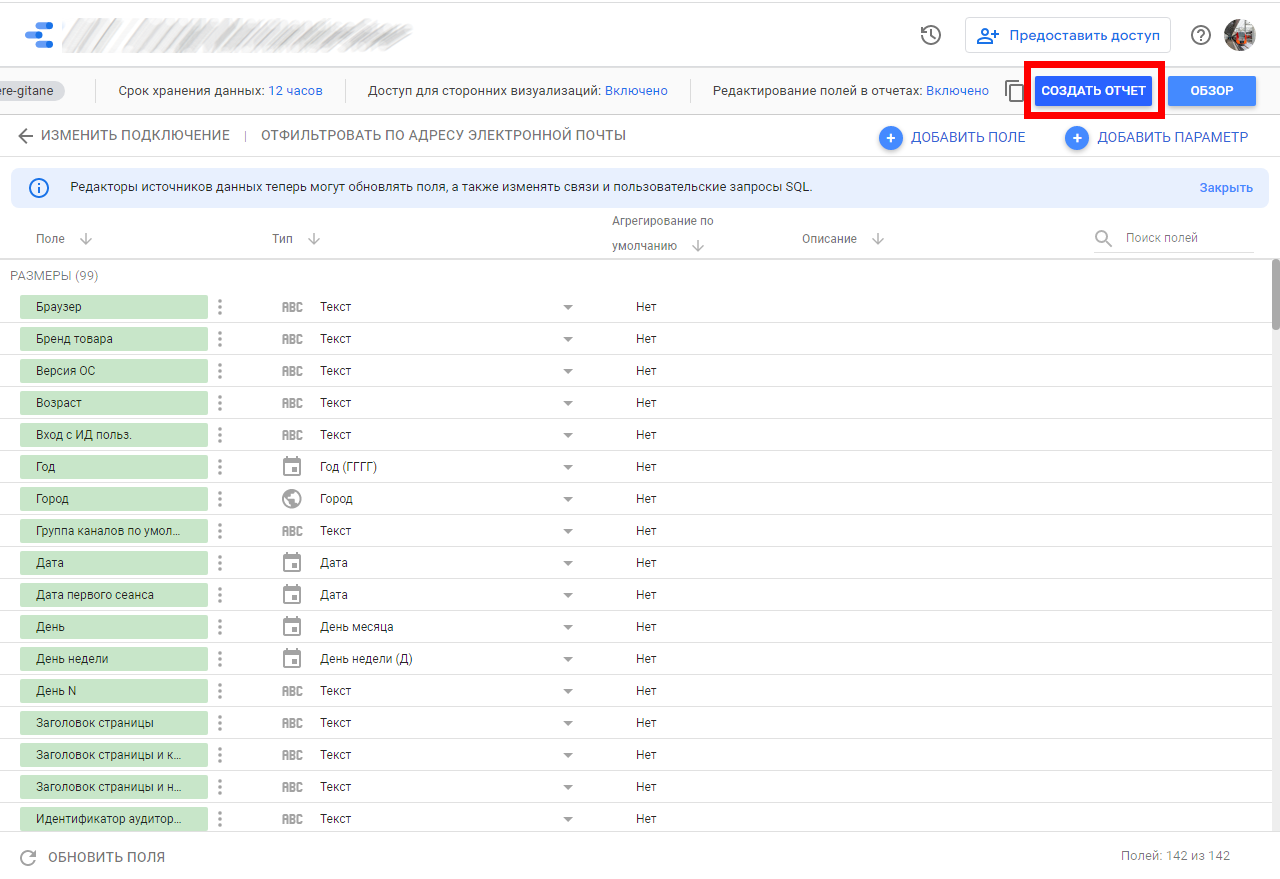The height and width of the screenshot is (879, 1280).
Task: Toggle Доступ для сторонних визуализаций Включено setting
Action: pyautogui.click(x=636, y=91)
